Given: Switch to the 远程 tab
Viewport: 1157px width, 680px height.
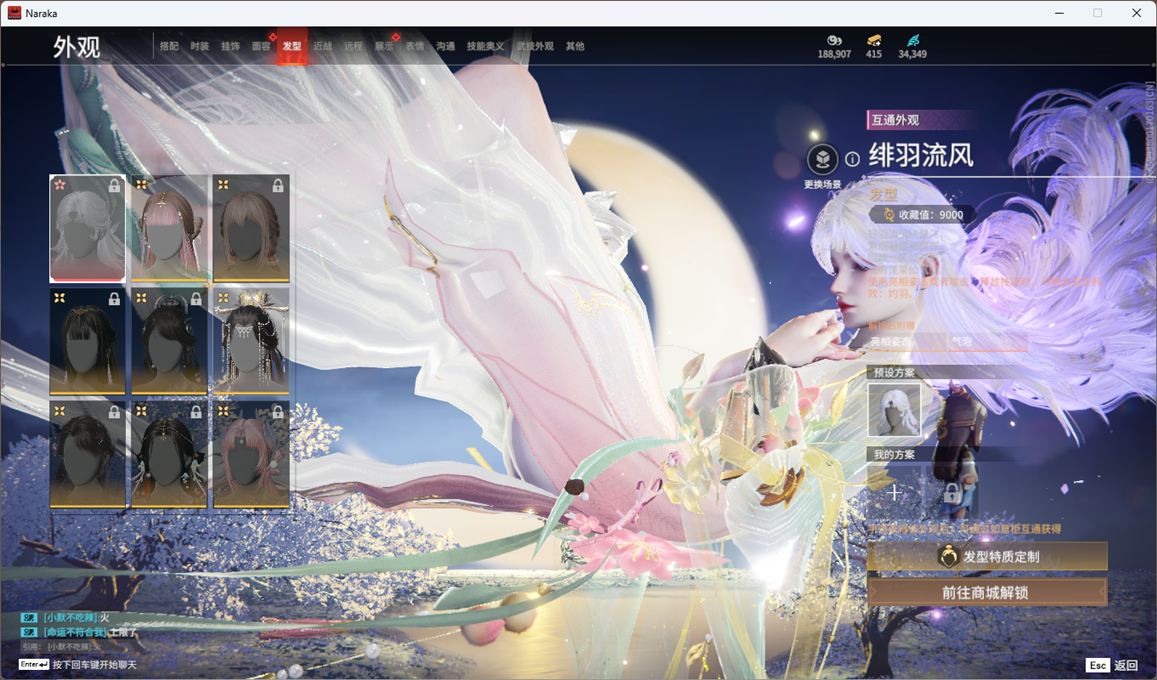Looking at the screenshot, I should pyautogui.click(x=353, y=46).
